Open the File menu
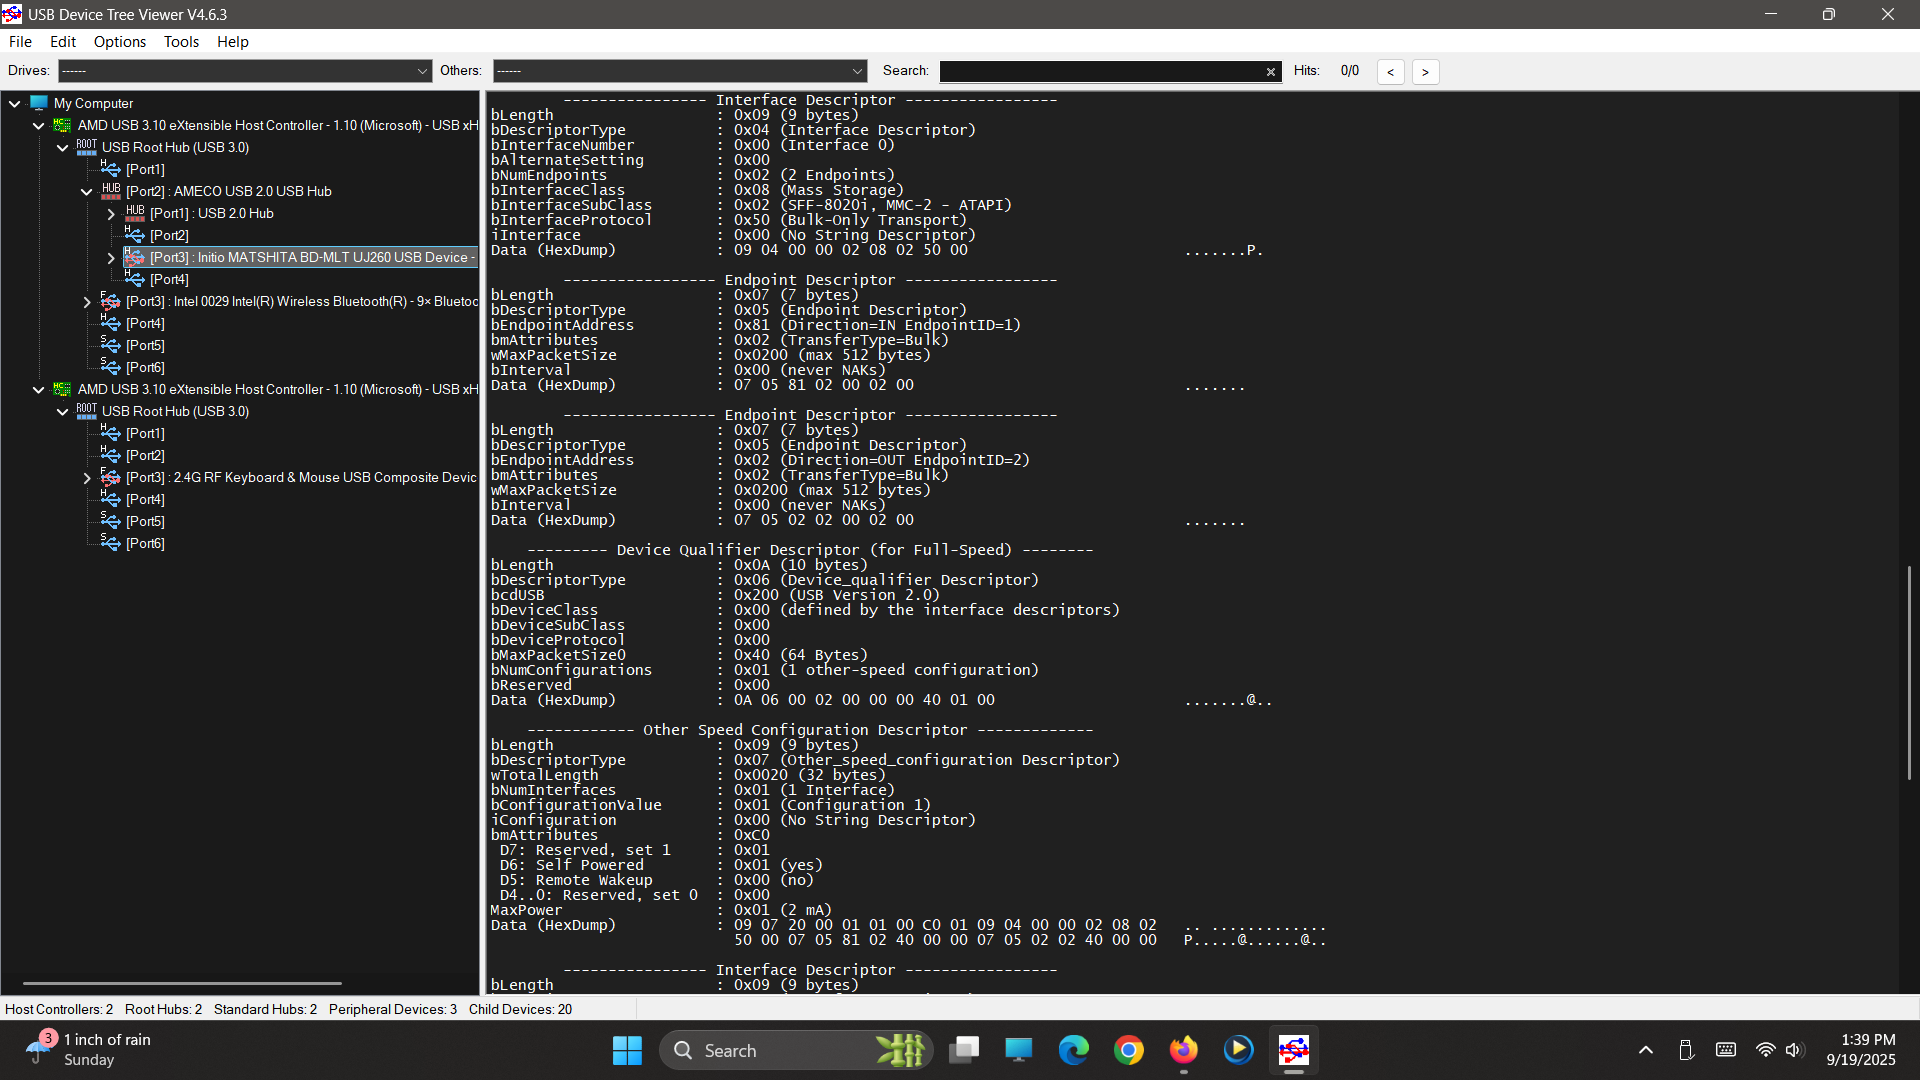Viewport: 1920px width, 1080px height. (x=20, y=41)
